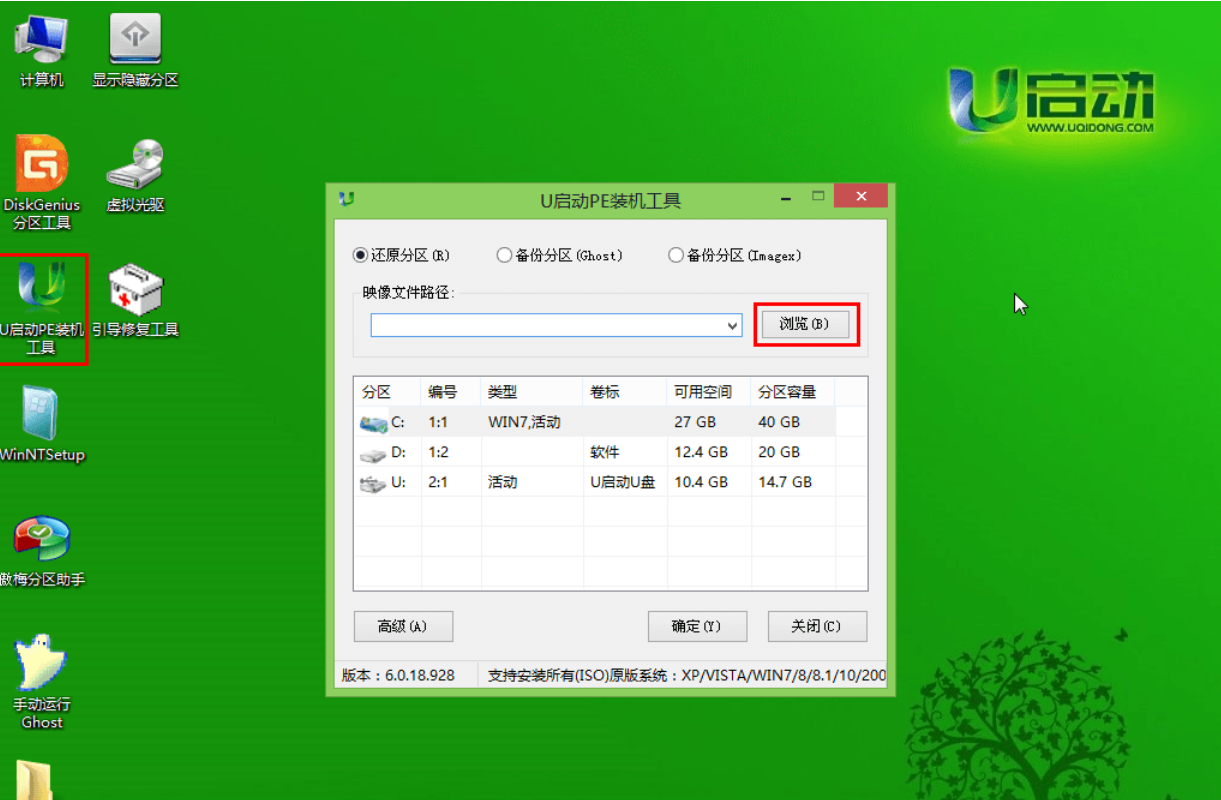Select the D: 软件 partition row

coord(595,452)
